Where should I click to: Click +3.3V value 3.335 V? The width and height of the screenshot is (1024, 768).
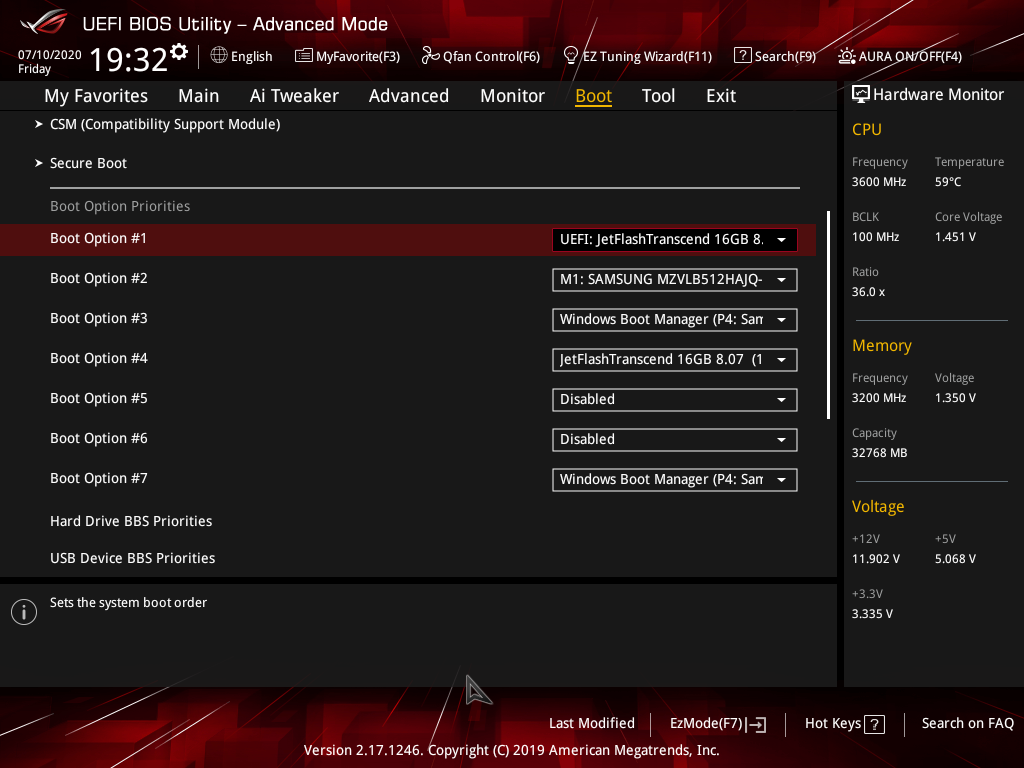(x=872, y=614)
